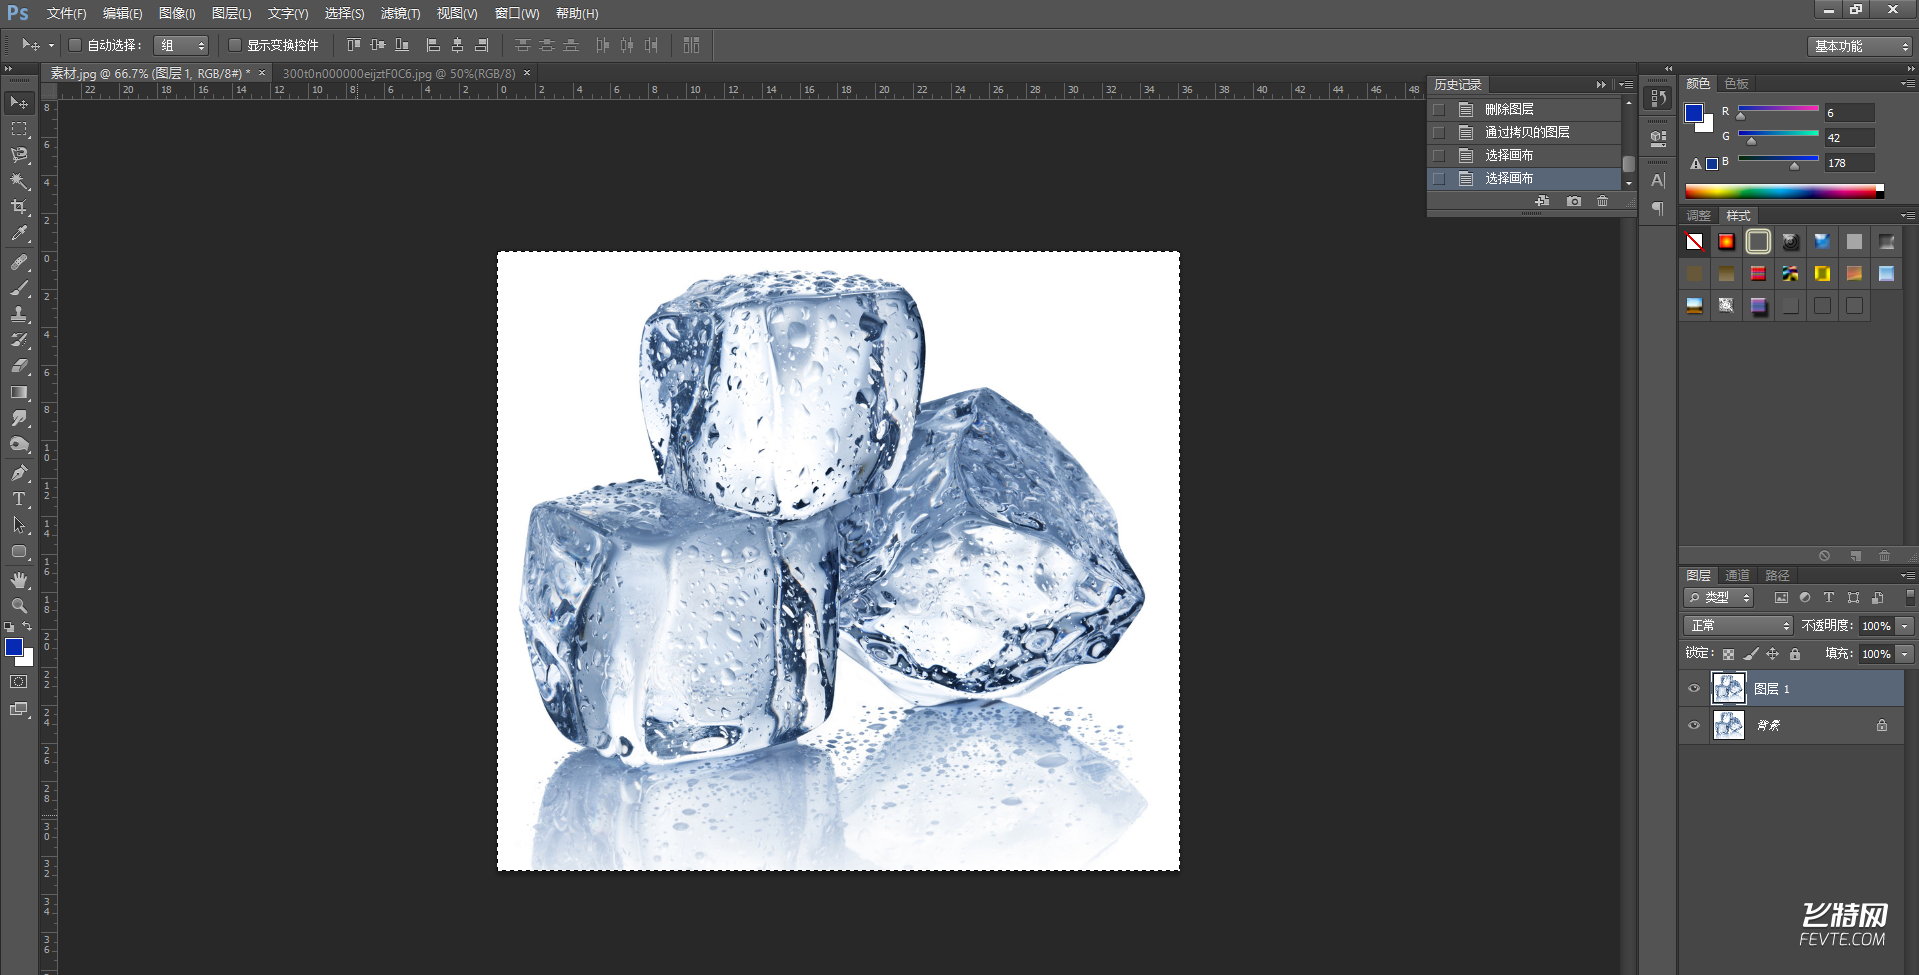Hide layer 图层 1 with eye icon

point(1694,688)
